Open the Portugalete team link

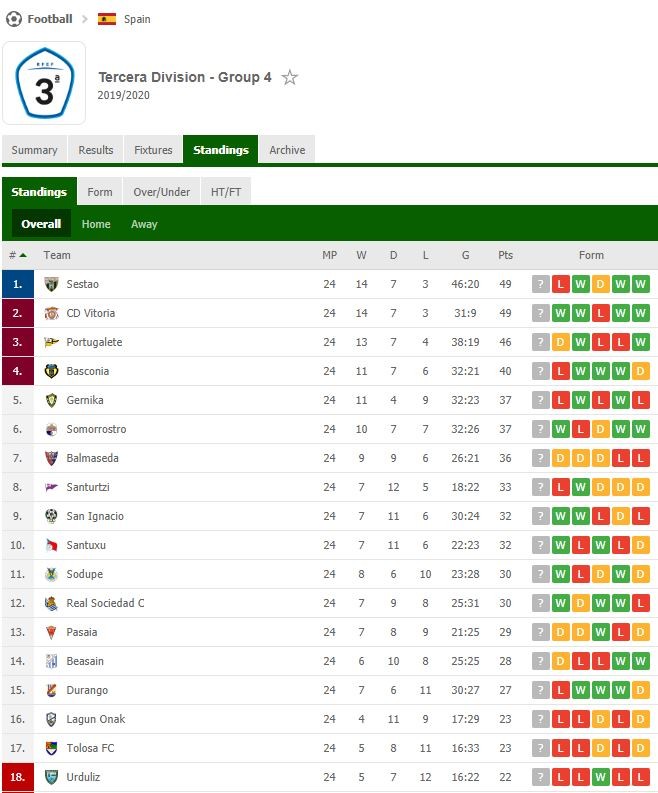coord(94,342)
